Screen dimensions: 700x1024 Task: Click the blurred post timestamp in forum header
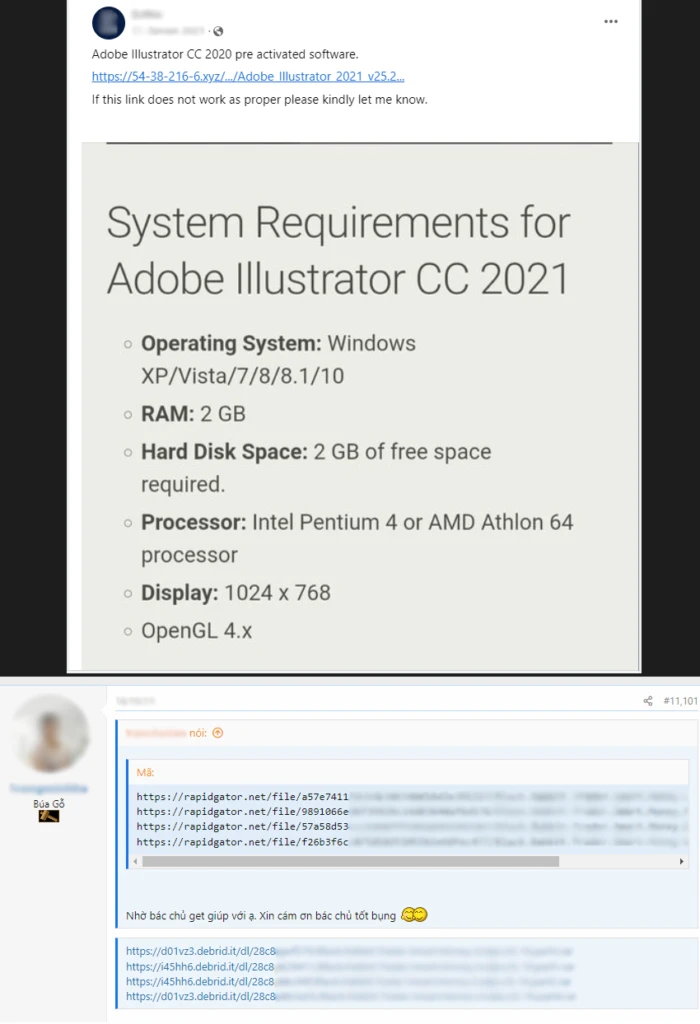coord(135,701)
